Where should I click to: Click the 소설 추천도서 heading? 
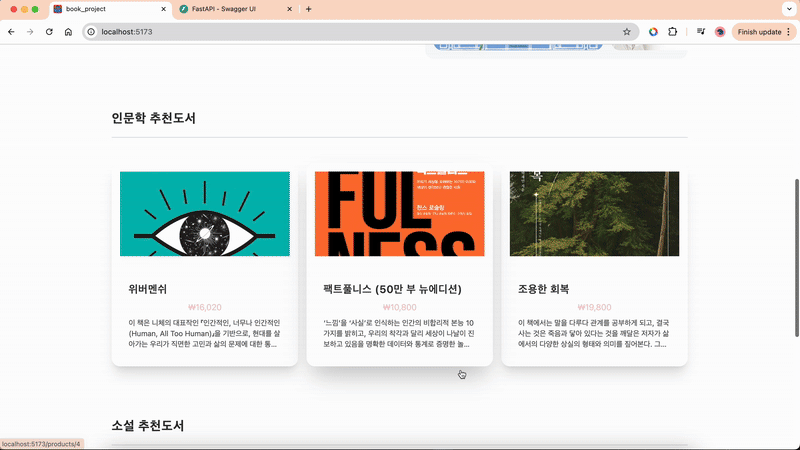click(148, 426)
